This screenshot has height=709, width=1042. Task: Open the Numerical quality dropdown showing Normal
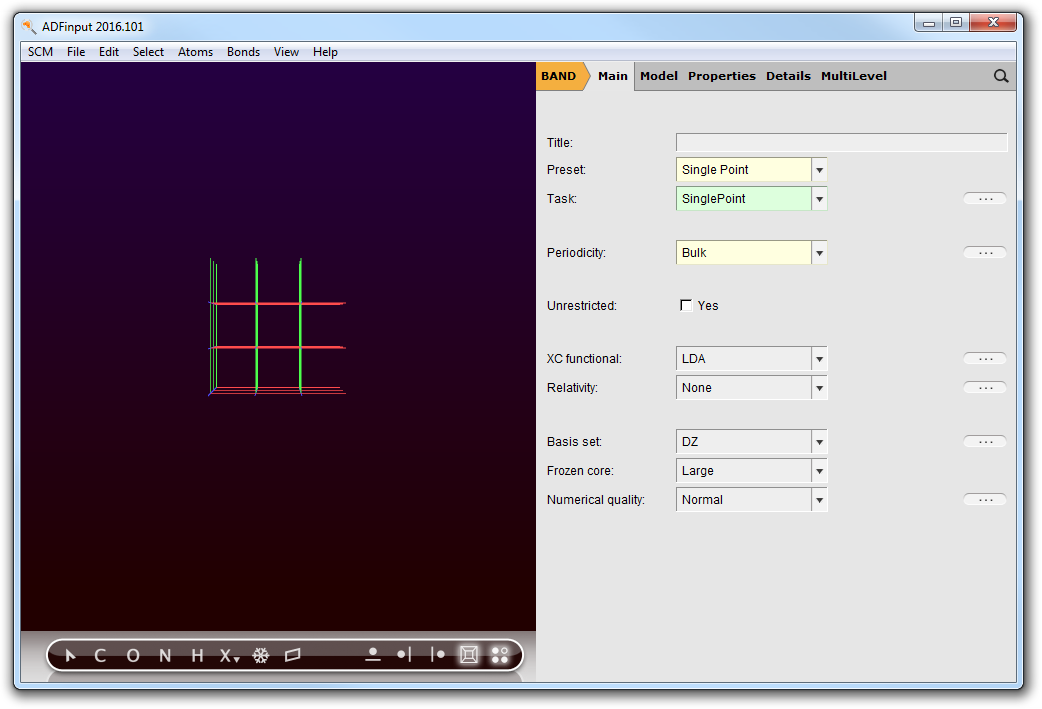tap(751, 500)
